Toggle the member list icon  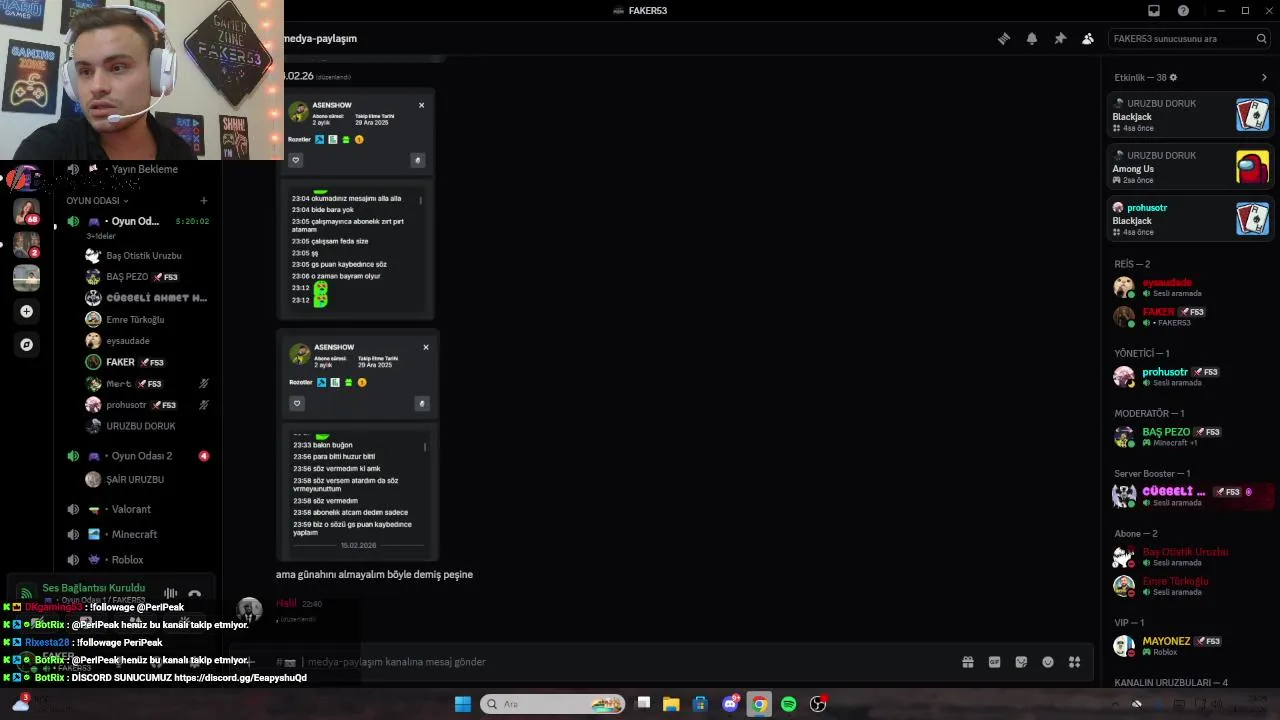[x=1088, y=39]
